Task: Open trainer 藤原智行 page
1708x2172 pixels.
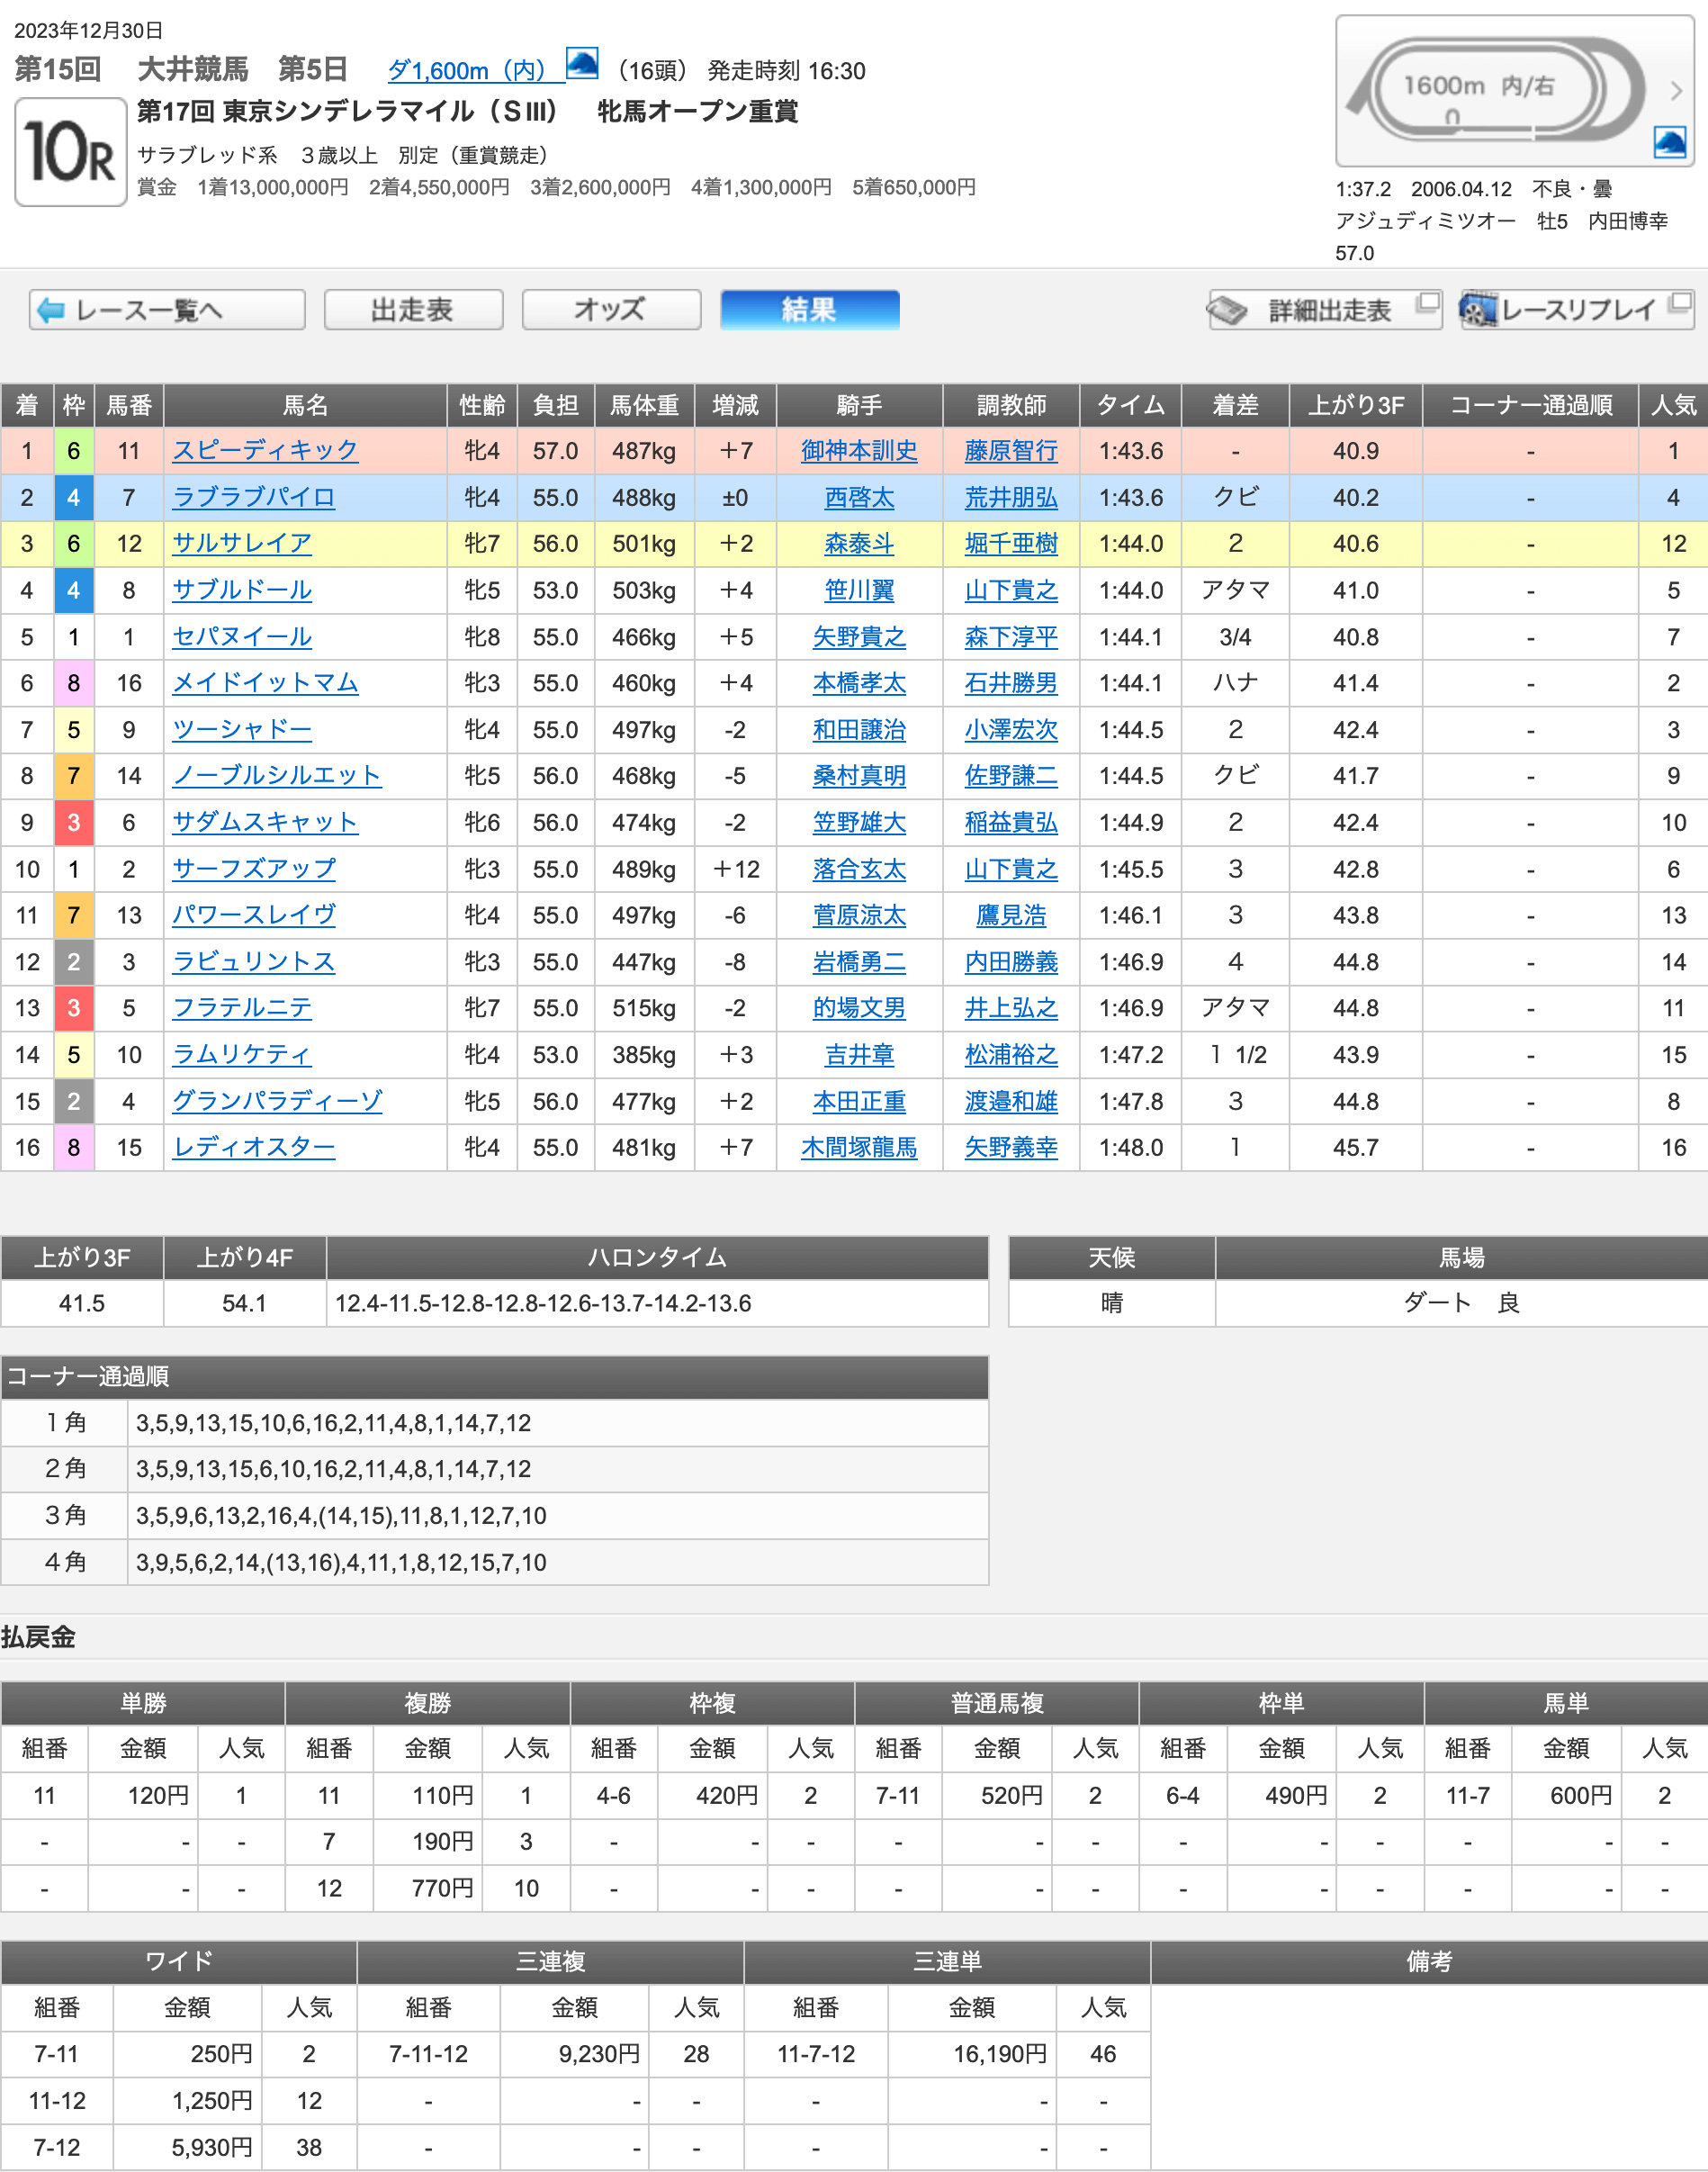Action: click(1011, 451)
